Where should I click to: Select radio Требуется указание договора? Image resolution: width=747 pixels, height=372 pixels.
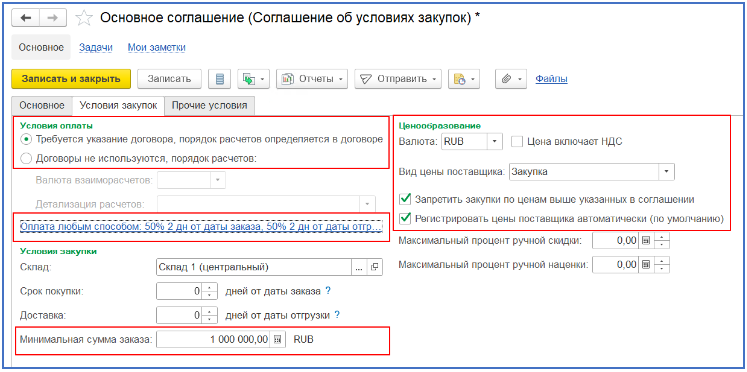(27, 140)
